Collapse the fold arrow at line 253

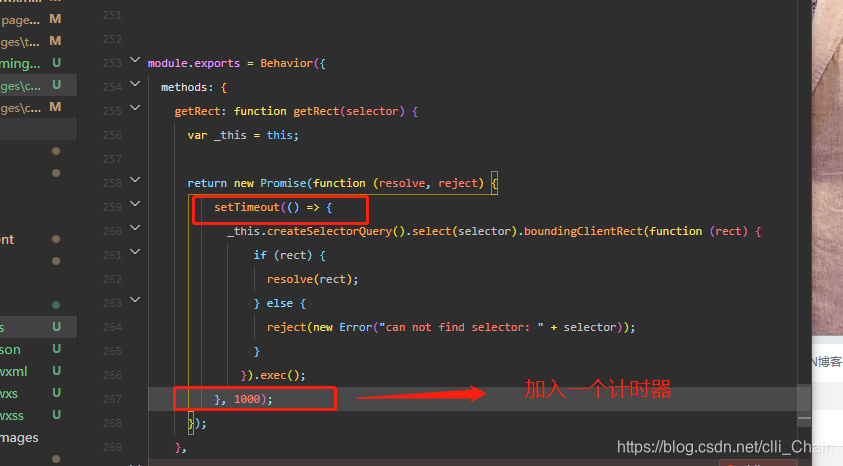click(135, 60)
